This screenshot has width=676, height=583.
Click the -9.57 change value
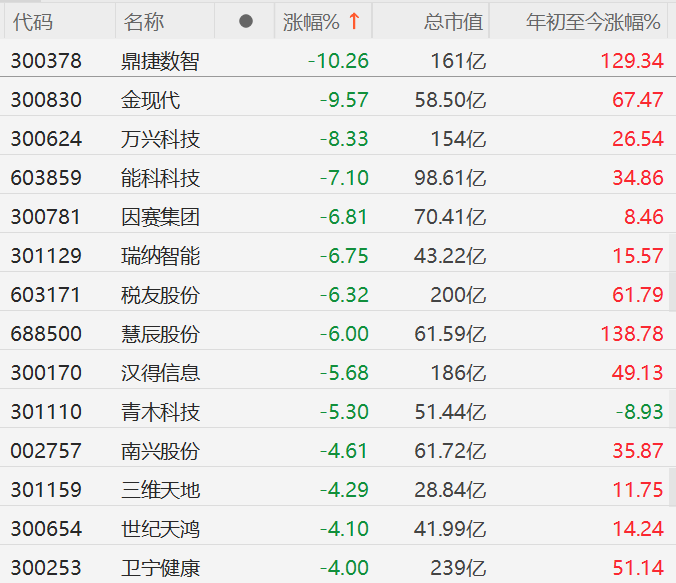click(344, 100)
